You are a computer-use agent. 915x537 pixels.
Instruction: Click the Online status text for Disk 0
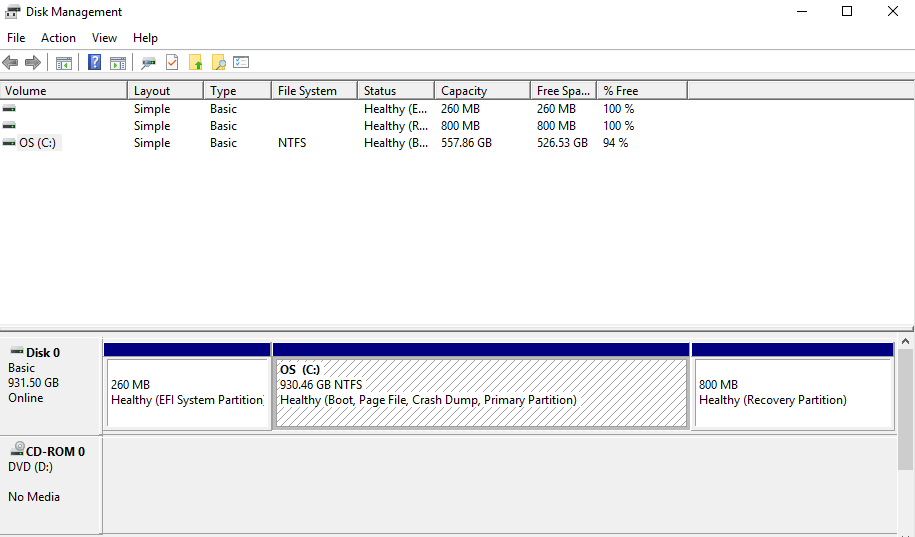(26, 398)
